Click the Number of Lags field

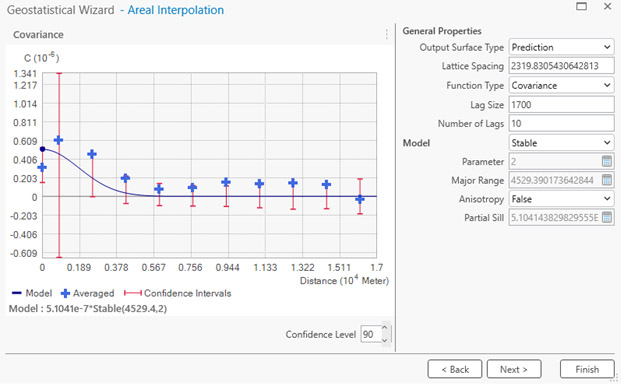tap(561, 124)
